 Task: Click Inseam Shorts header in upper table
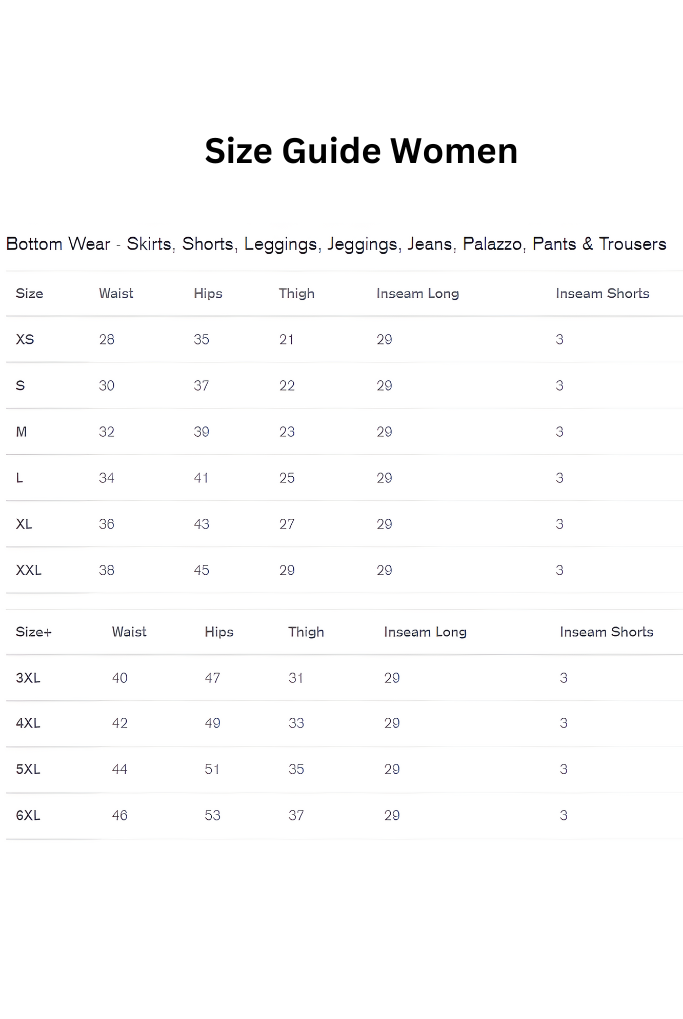coord(602,293)
